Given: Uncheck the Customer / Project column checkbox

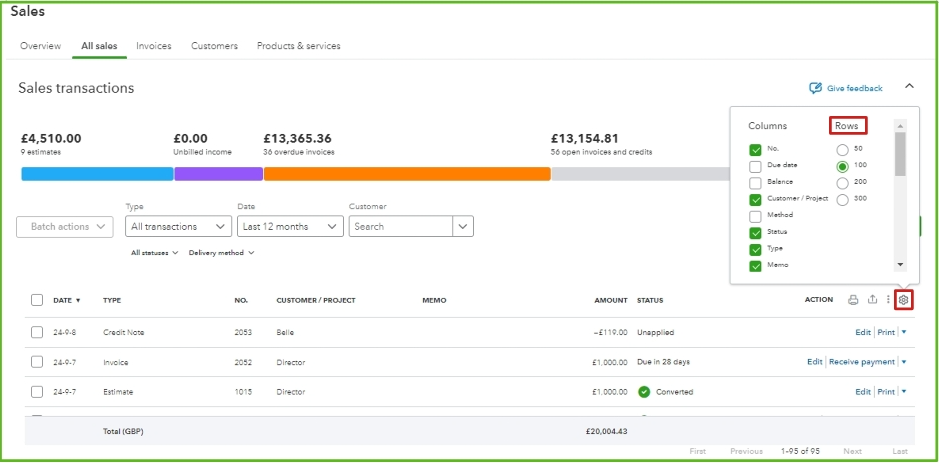Looking at the screenshot, I should (756, 199).
